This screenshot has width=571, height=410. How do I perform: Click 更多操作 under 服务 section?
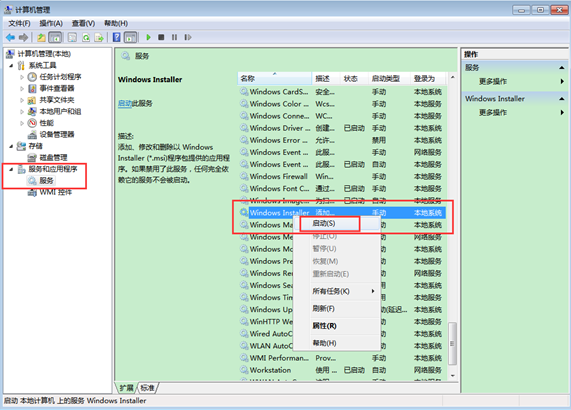[493, 81]
